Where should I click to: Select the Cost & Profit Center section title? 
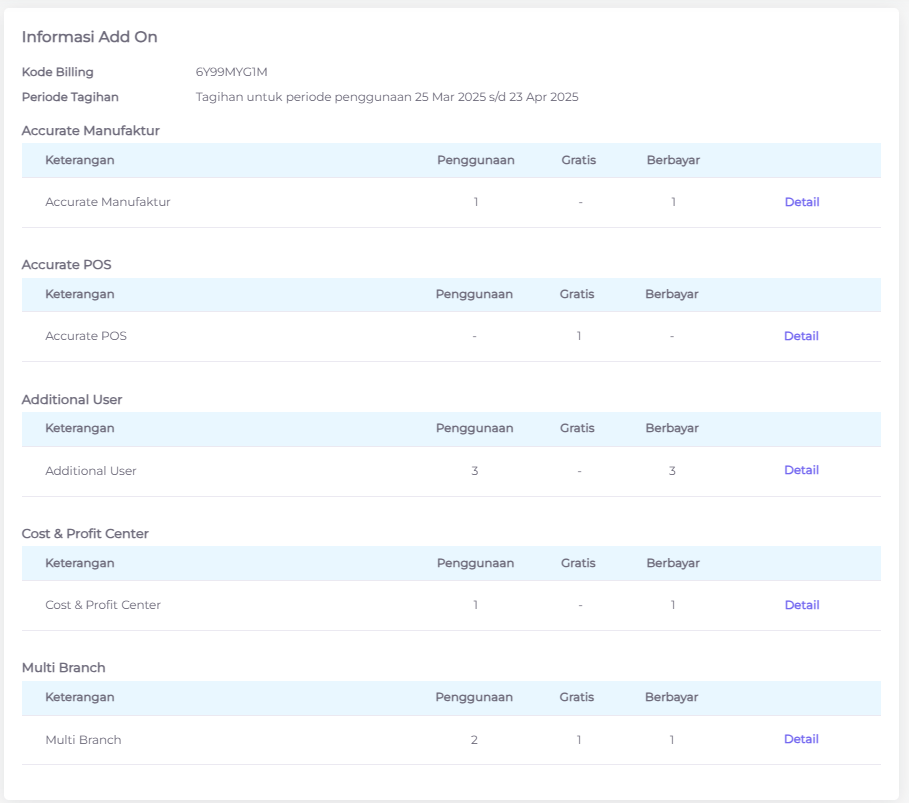pos(85,534)
